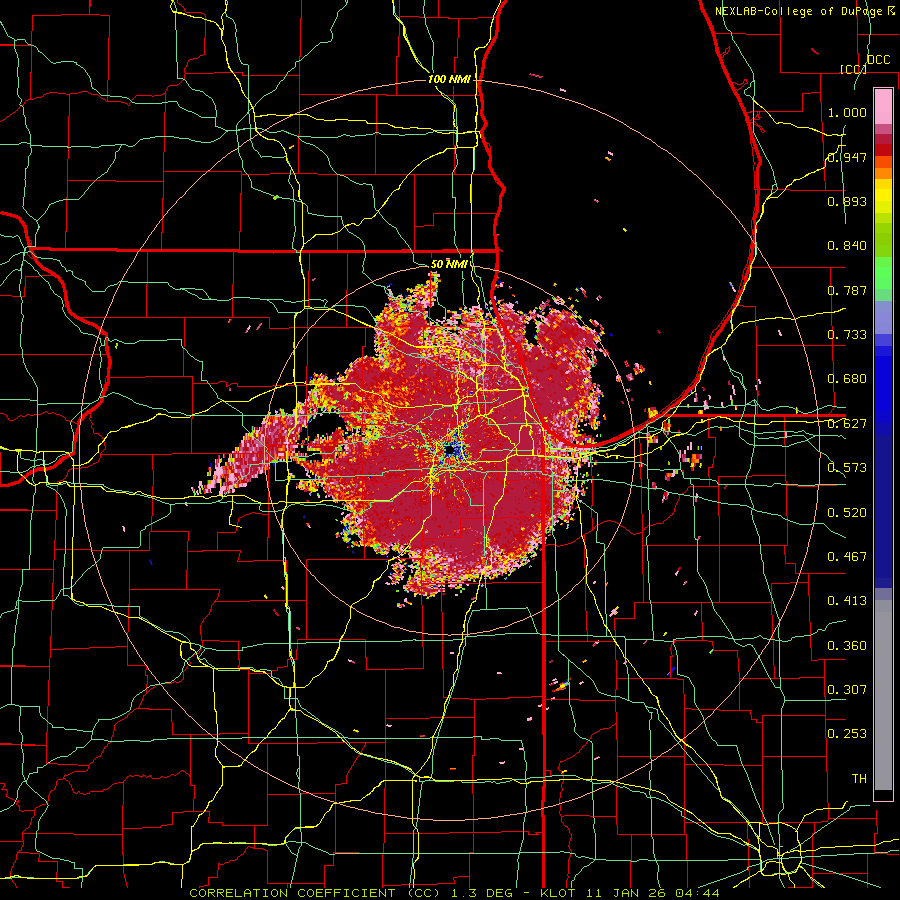Click the 0.680 legend value
Screen dimensions: 900x900
coord(847,379)
